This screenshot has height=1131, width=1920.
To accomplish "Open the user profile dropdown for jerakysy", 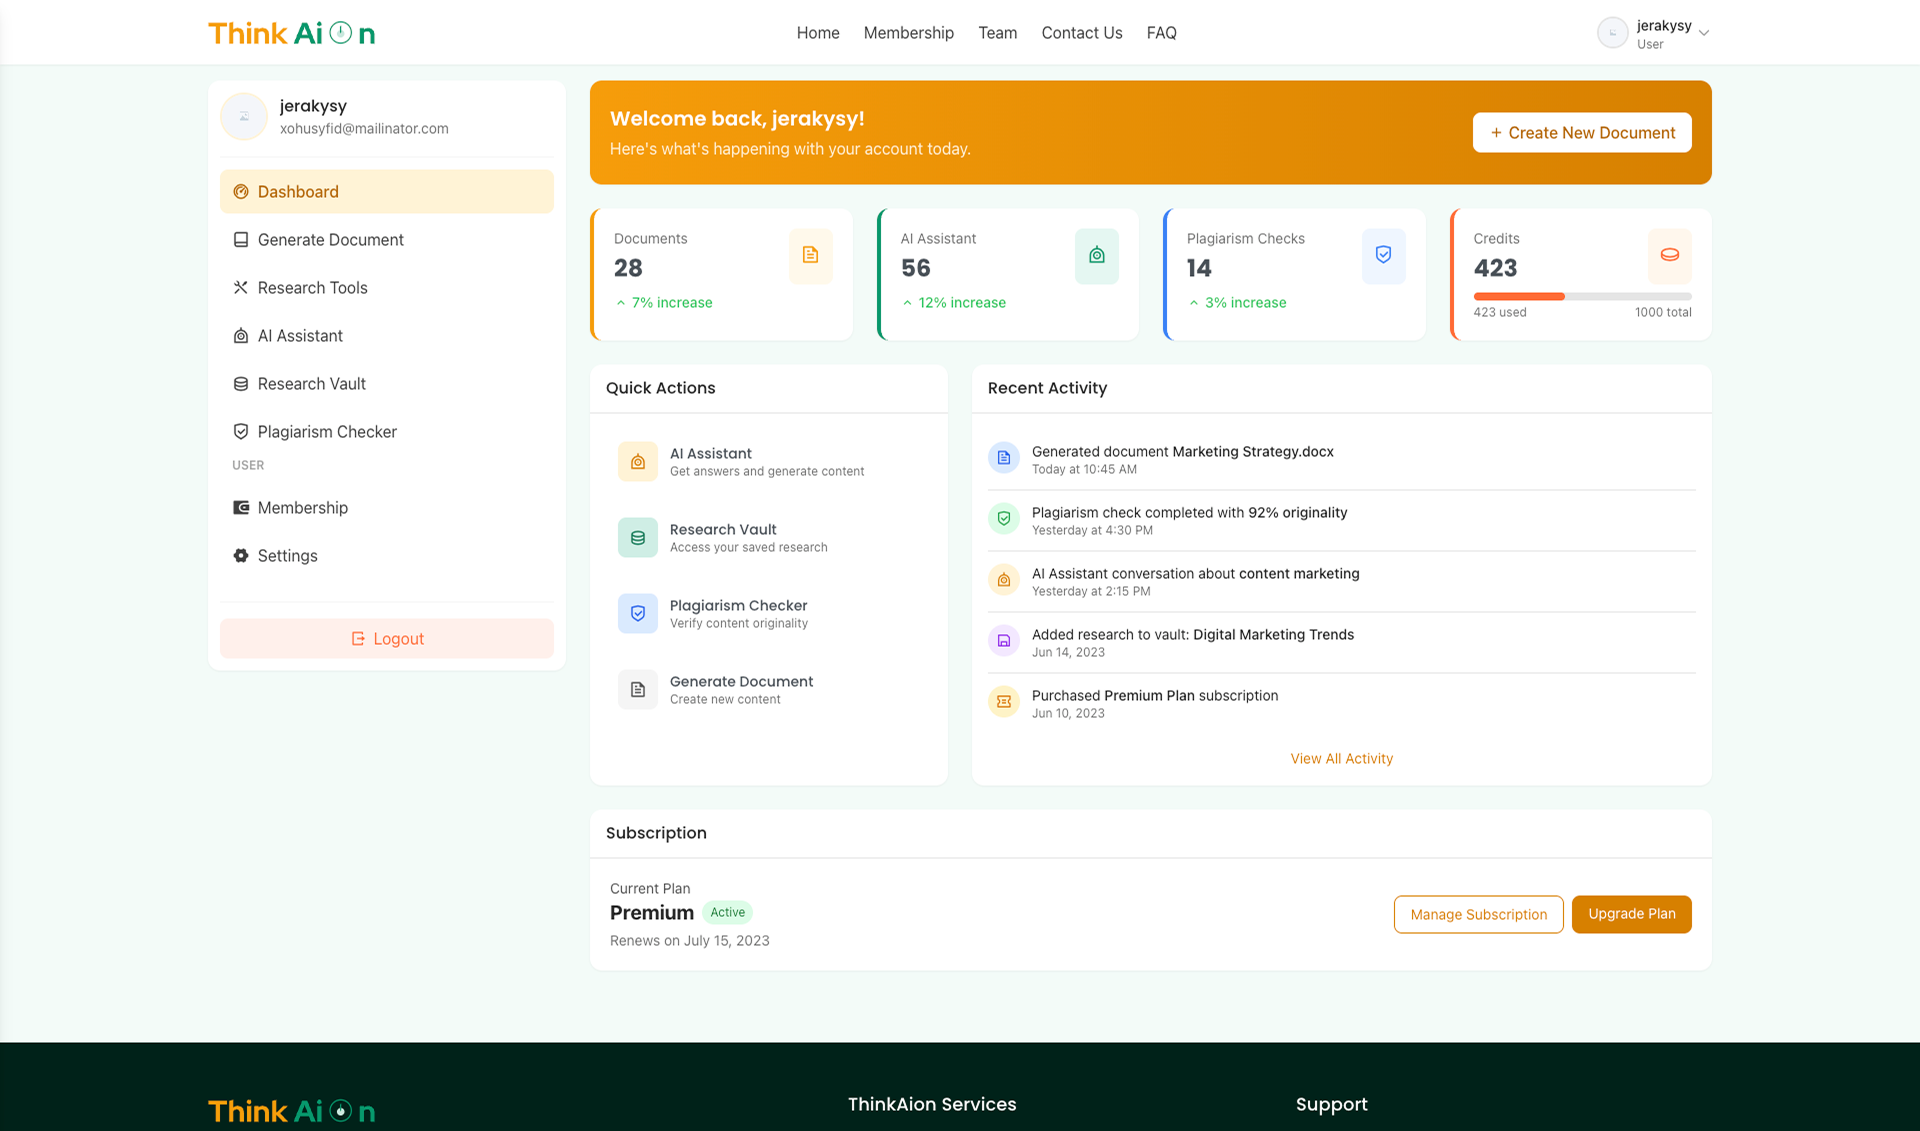I will click(x=1653, y=32).
